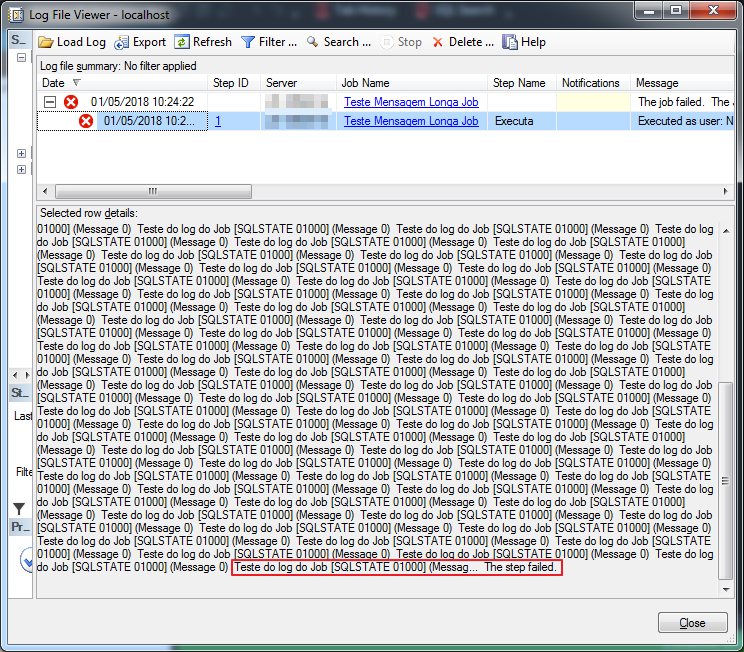Click the horizontal scrollbar thumb of log grid

coord(153,191)
